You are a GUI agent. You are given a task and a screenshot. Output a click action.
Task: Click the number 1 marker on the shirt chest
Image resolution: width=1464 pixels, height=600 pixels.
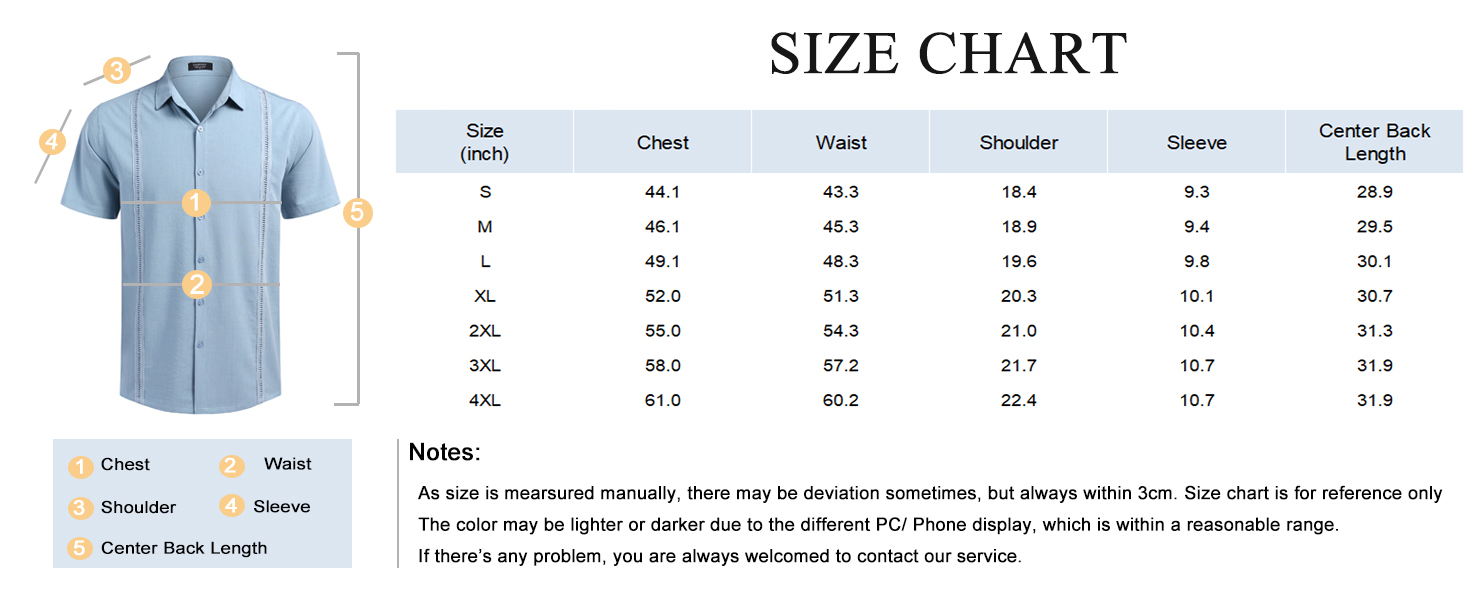tap(197, 203)
